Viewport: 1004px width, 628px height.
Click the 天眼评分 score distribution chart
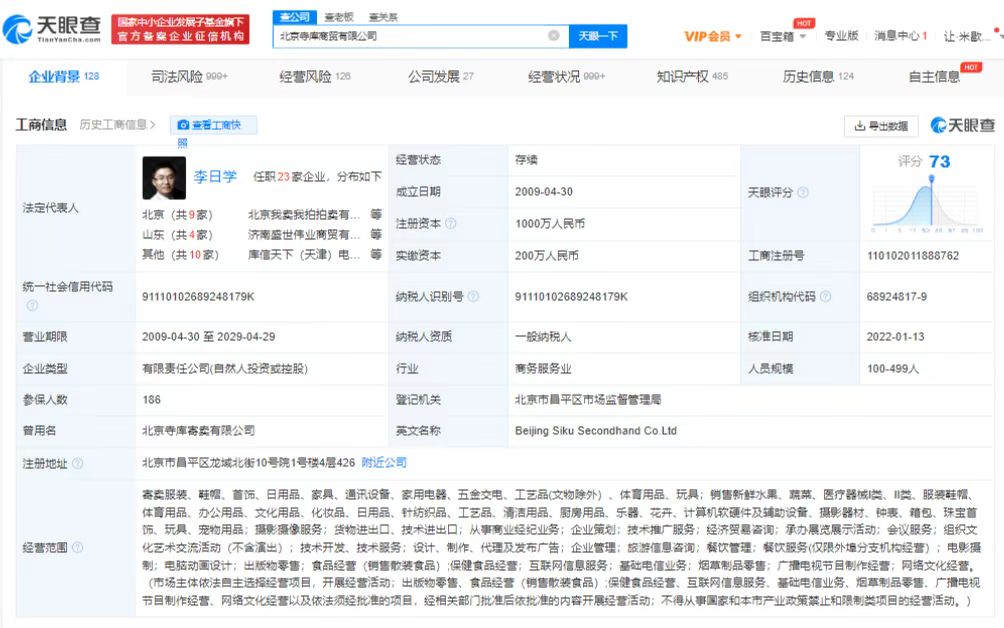point(928,205)
